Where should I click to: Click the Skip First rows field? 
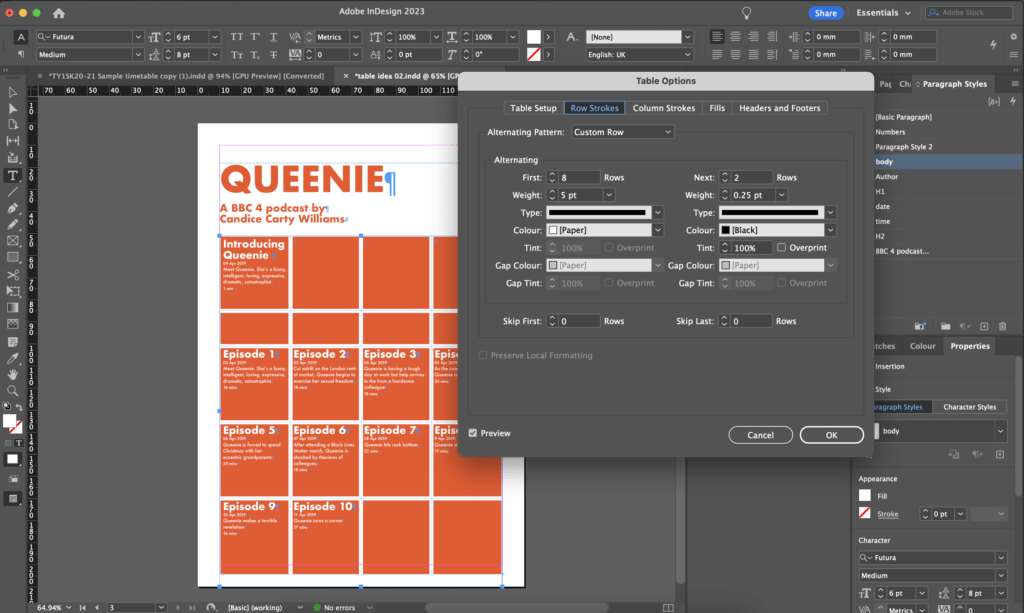click(579, 321)
